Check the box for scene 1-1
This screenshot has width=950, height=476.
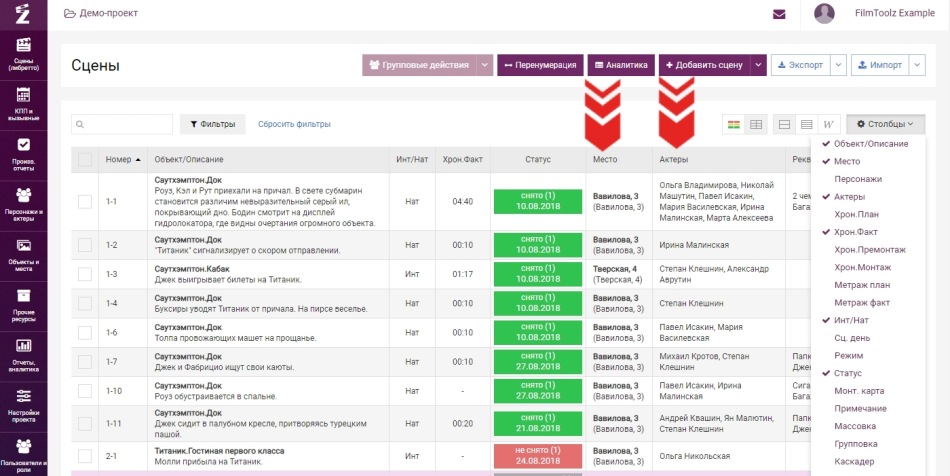click(x=85, y=202)
